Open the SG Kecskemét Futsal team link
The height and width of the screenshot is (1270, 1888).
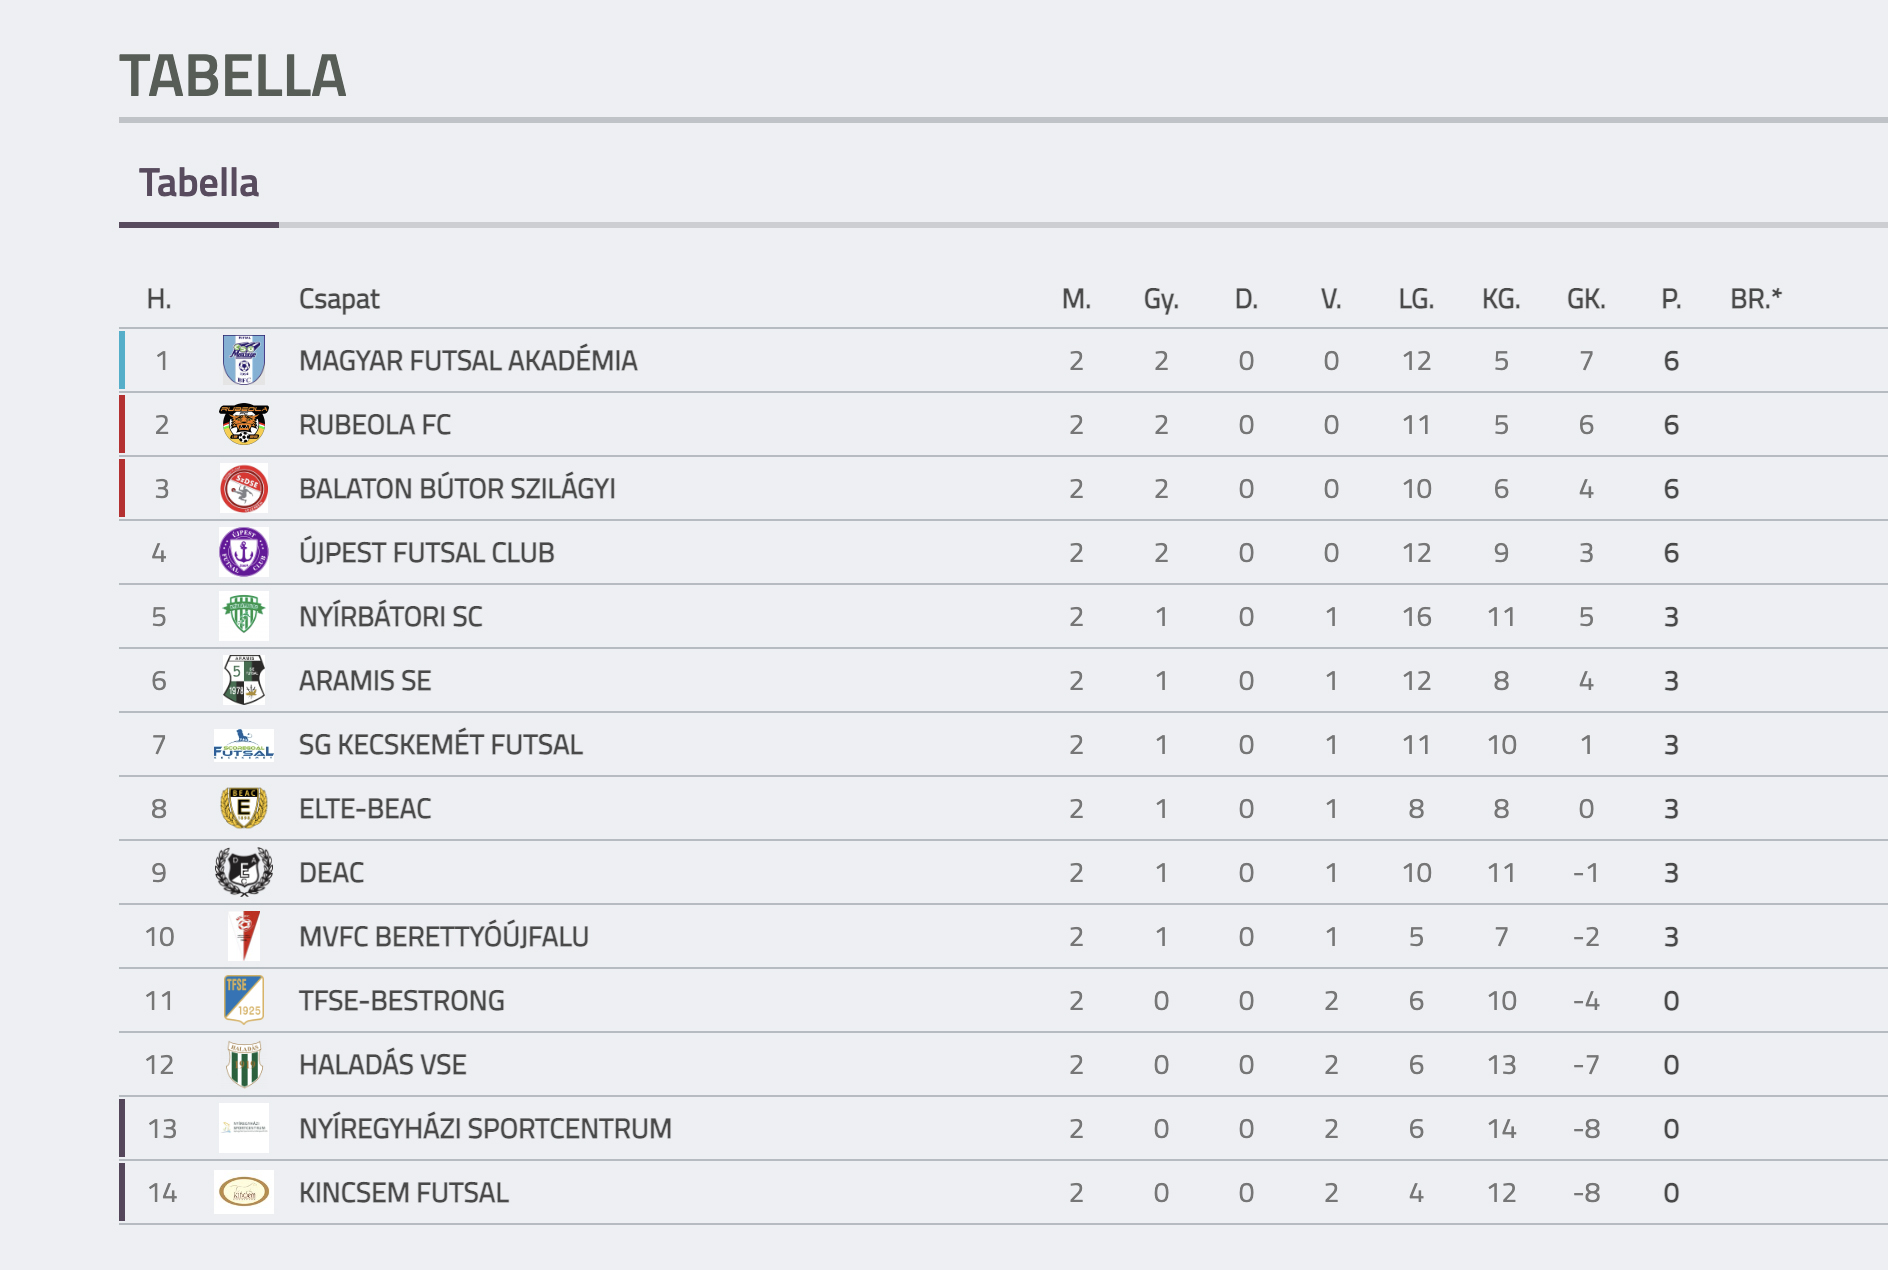tap(440, 745)
